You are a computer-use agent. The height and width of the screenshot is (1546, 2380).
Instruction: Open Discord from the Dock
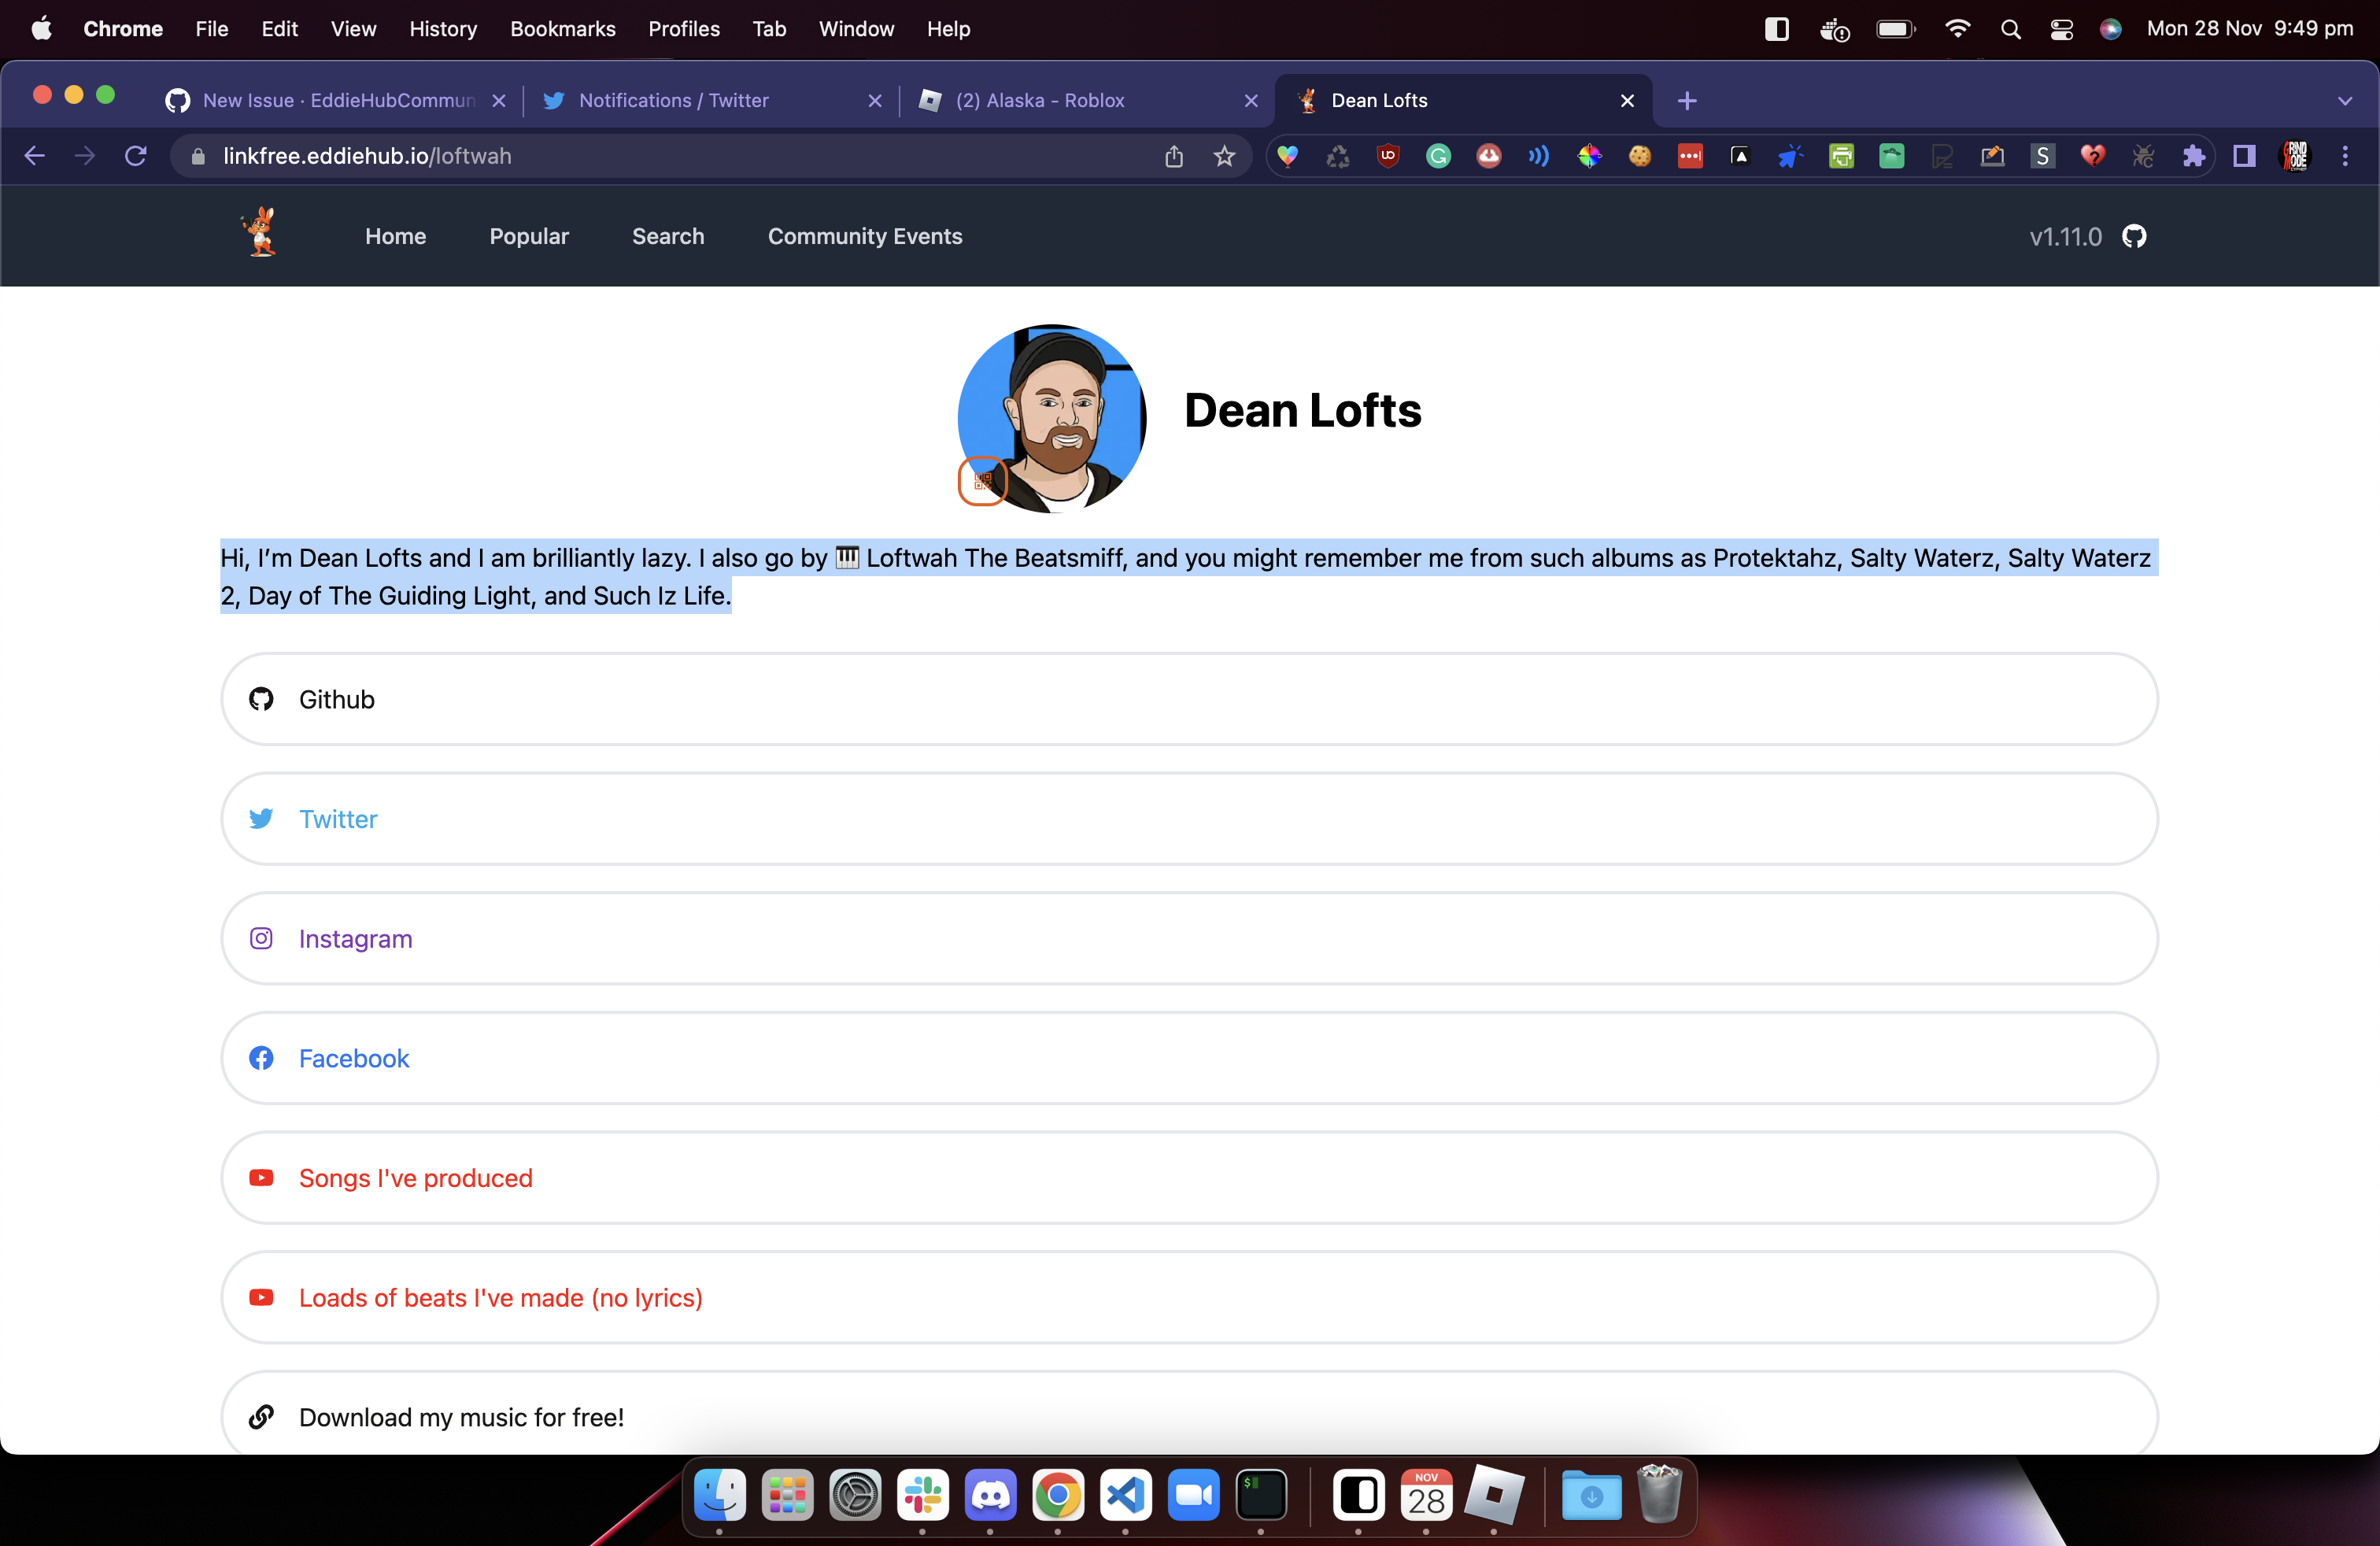pos(989,1495)
